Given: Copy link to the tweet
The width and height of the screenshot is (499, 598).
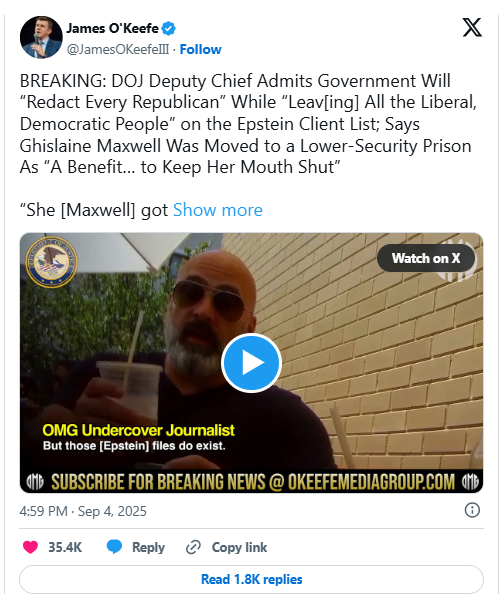Looking at the screenshot, I should coord(239,547).
